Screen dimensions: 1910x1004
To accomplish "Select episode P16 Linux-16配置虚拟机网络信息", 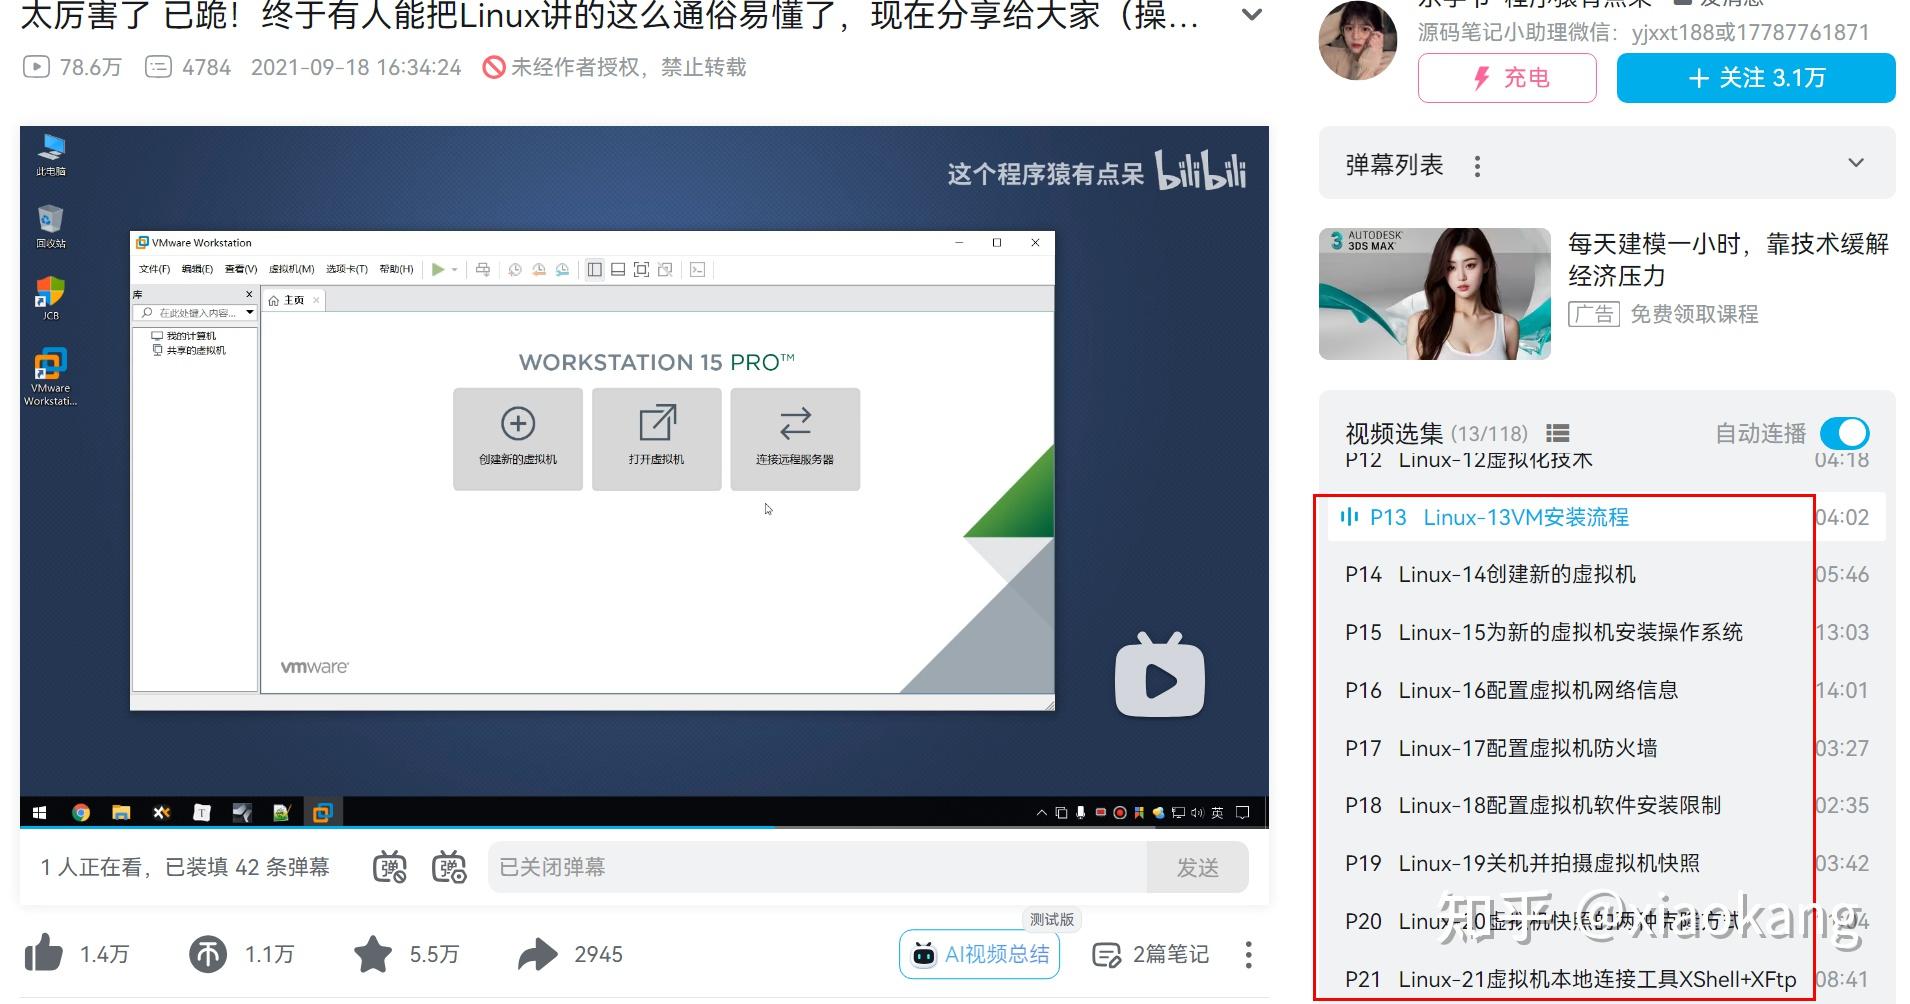I will tap(1606, 690).
